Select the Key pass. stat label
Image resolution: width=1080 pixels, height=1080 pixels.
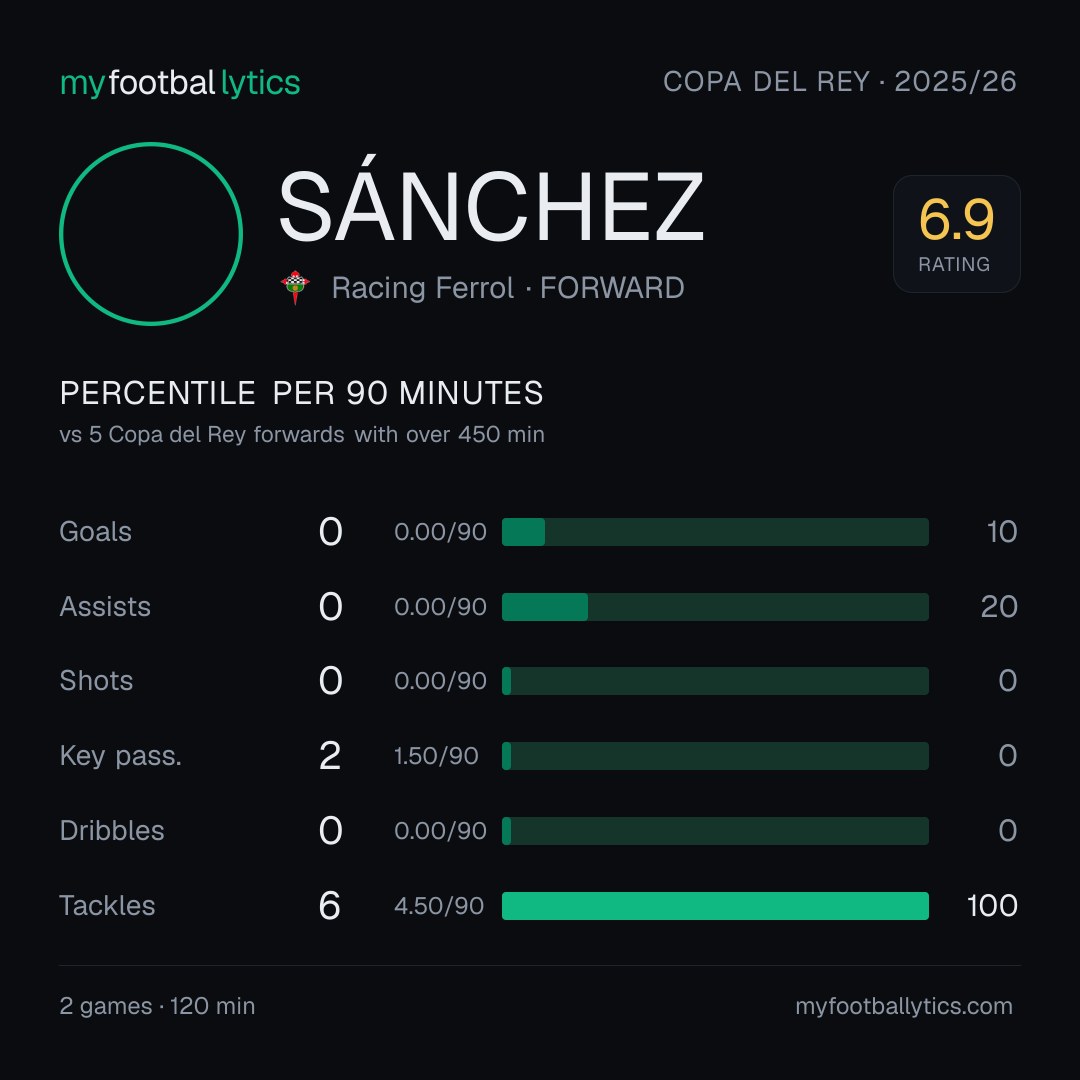121,756
